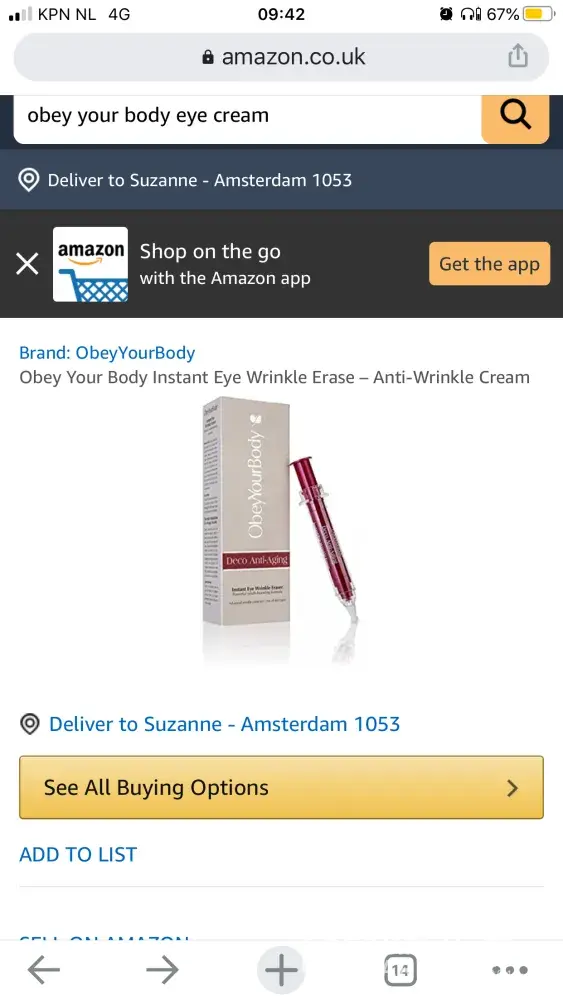563x1000 pixels.
Task: Tap the eye cream product image
Action: pyautogui.click(x=281, y=529)
